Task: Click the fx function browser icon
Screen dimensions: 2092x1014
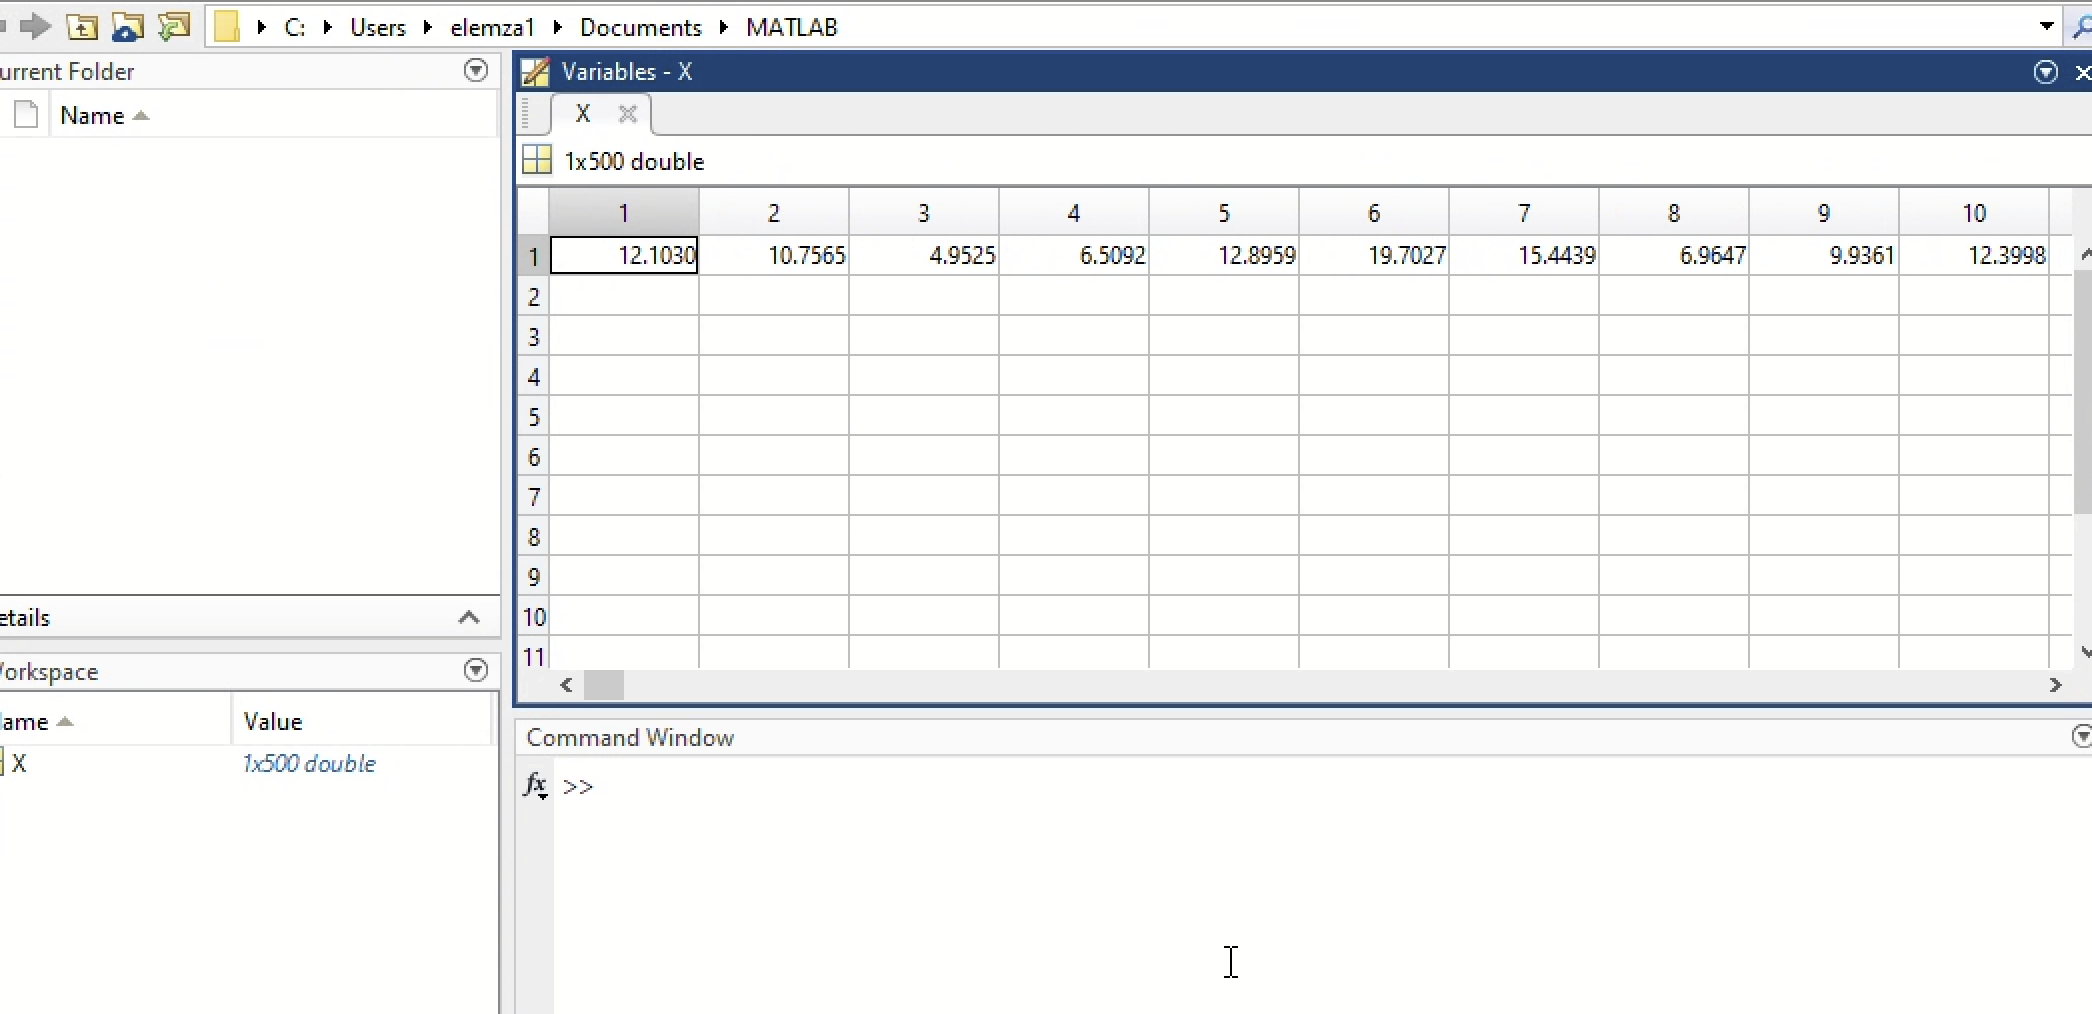Action: 536,786
